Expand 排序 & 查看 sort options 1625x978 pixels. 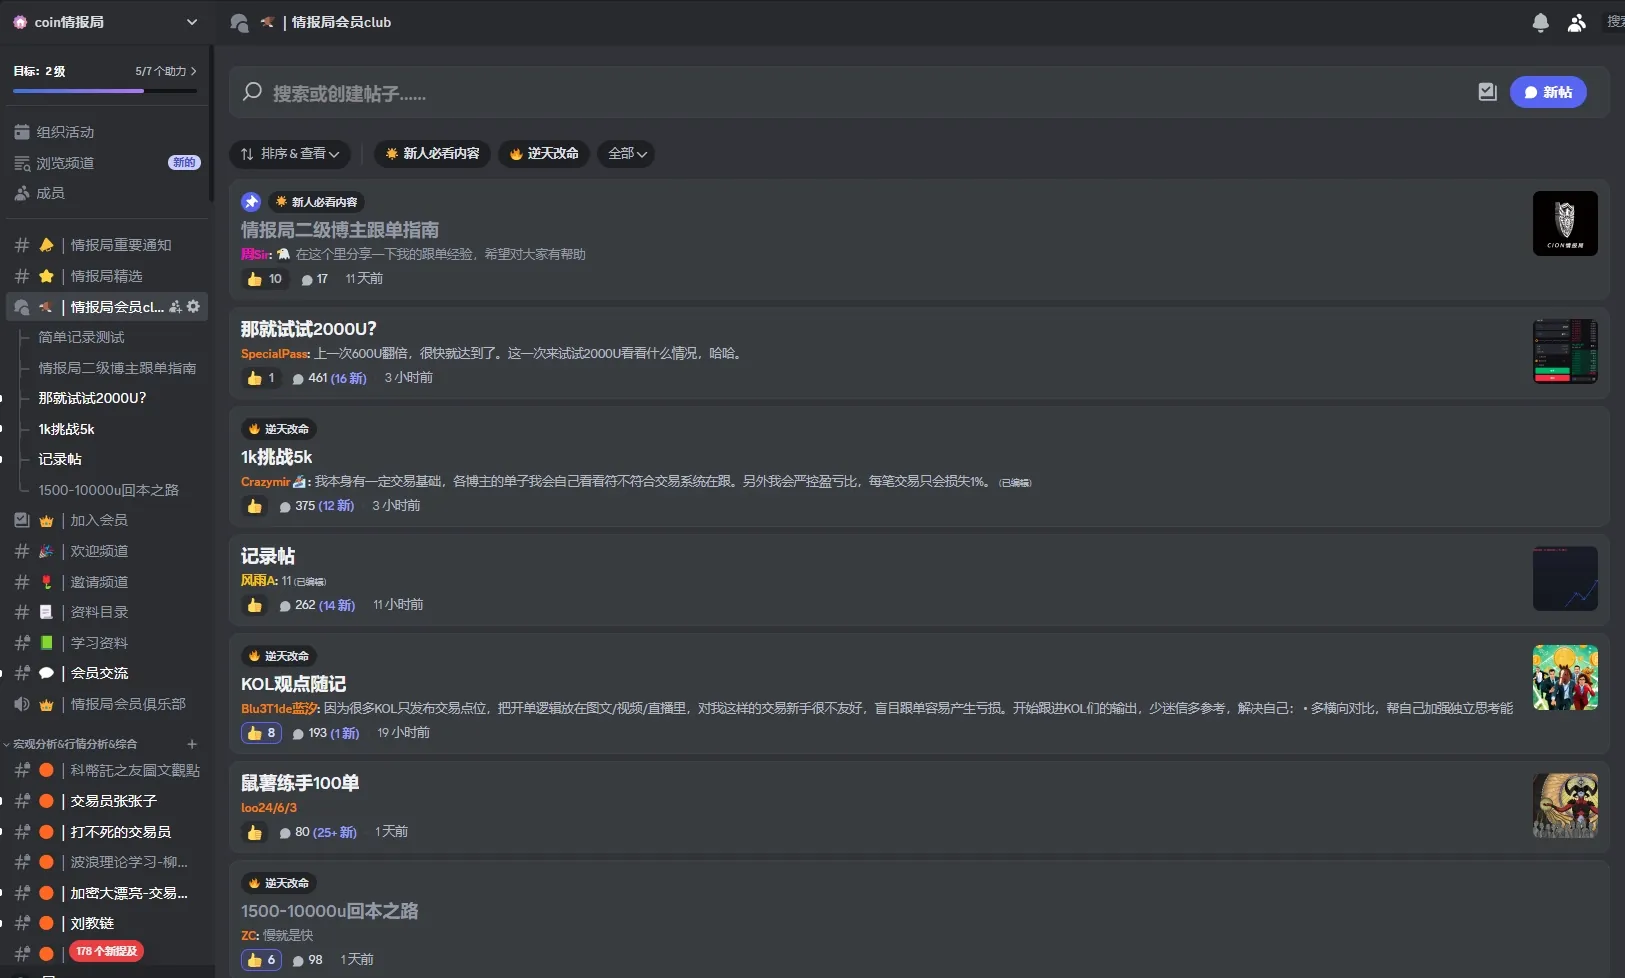pyautogui.click(x=290, y=154)
